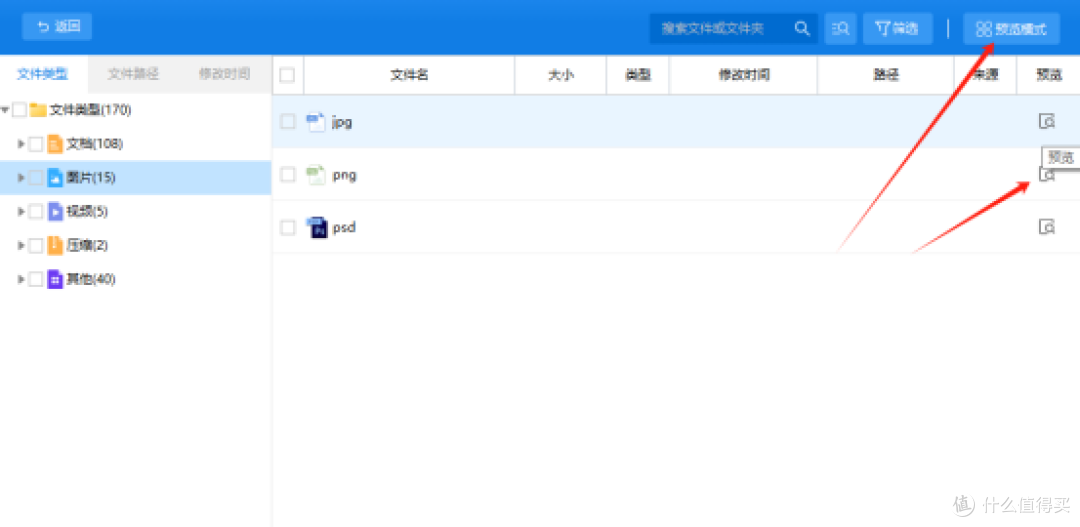Select the psd row name
The image size is (1080, 527).
[x=344, y=227]
